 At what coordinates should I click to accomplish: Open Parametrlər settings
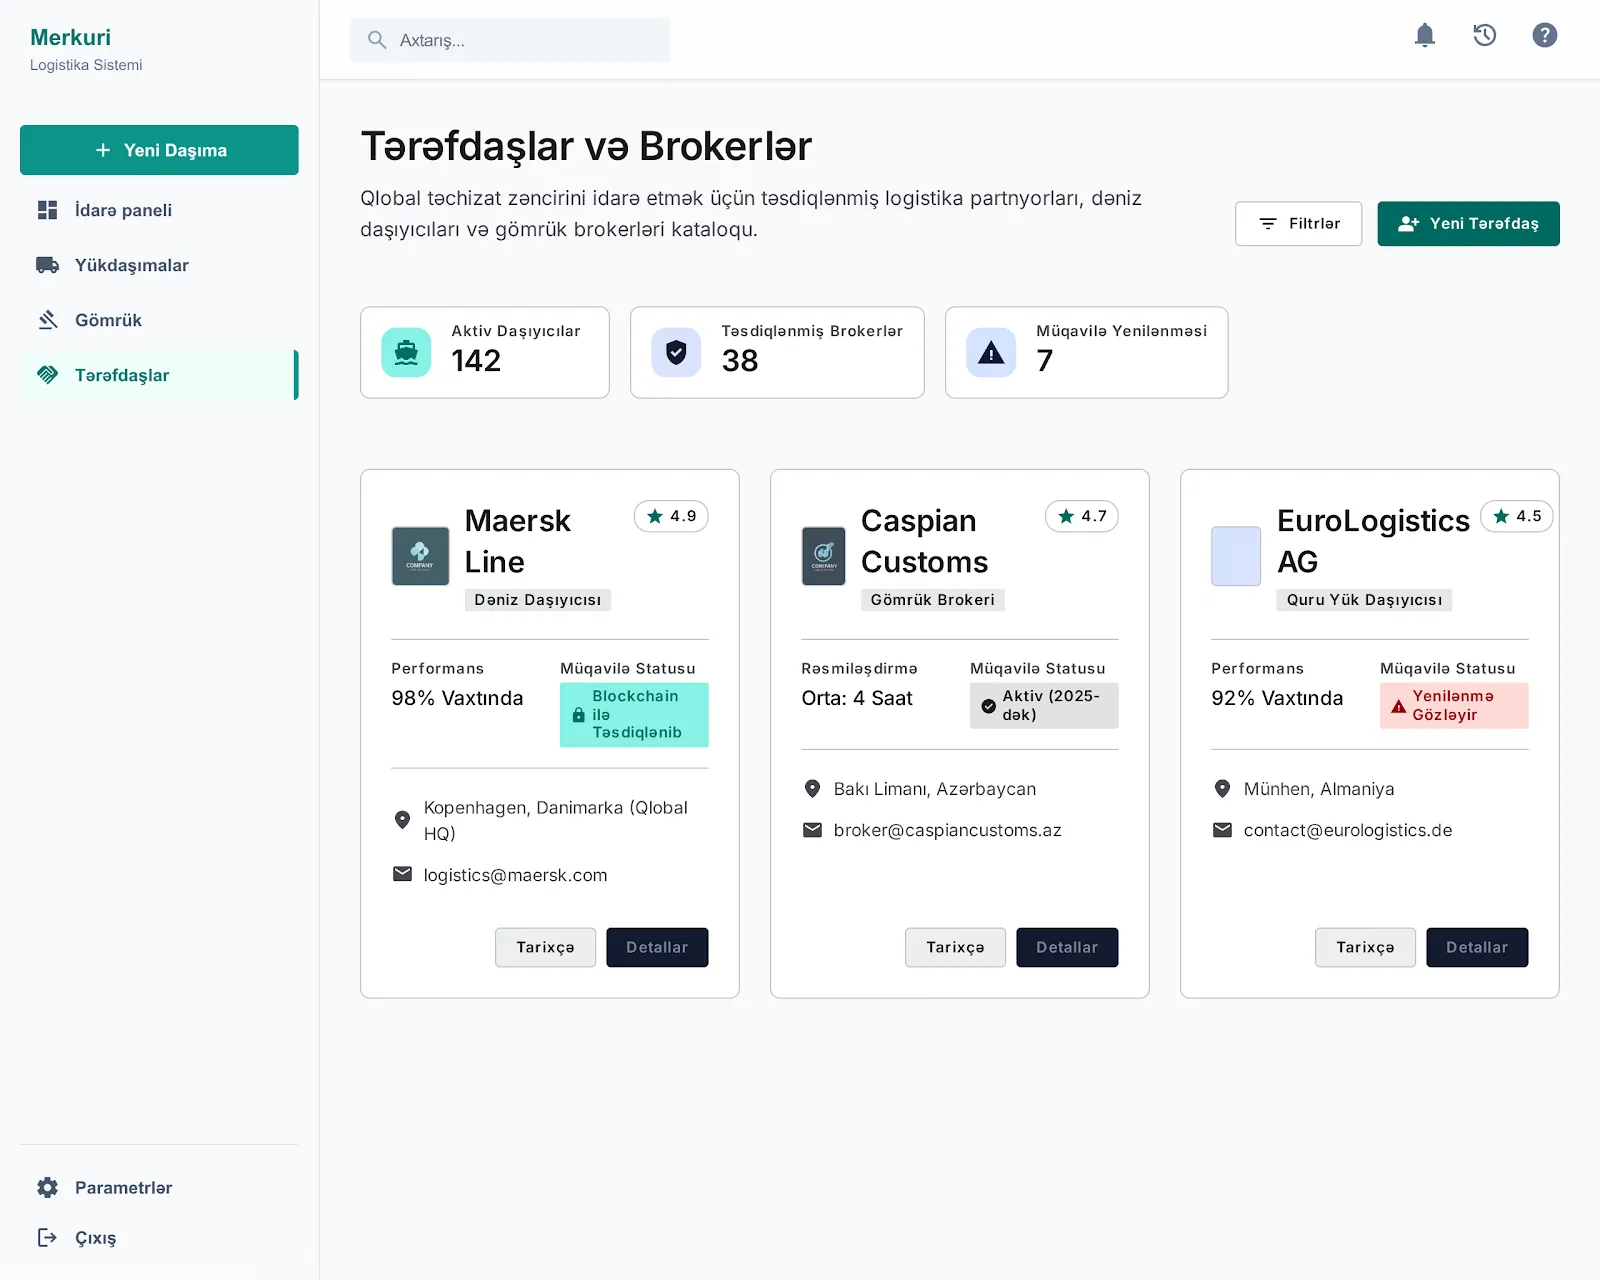pyautogui.click(x=159, y=1188)
